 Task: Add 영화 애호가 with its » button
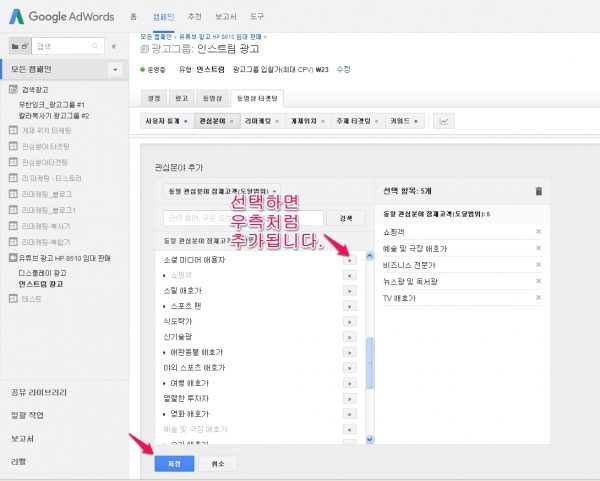click(x=349, y=414)
